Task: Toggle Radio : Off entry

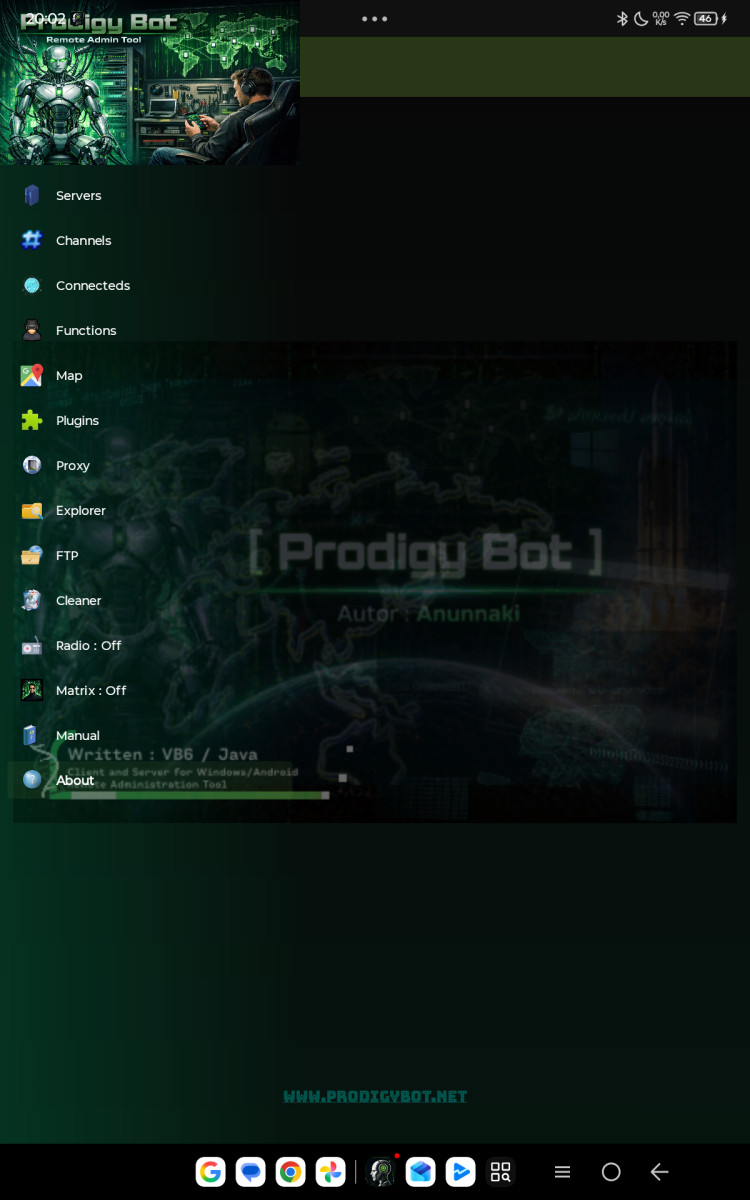Action: (150, 645)
